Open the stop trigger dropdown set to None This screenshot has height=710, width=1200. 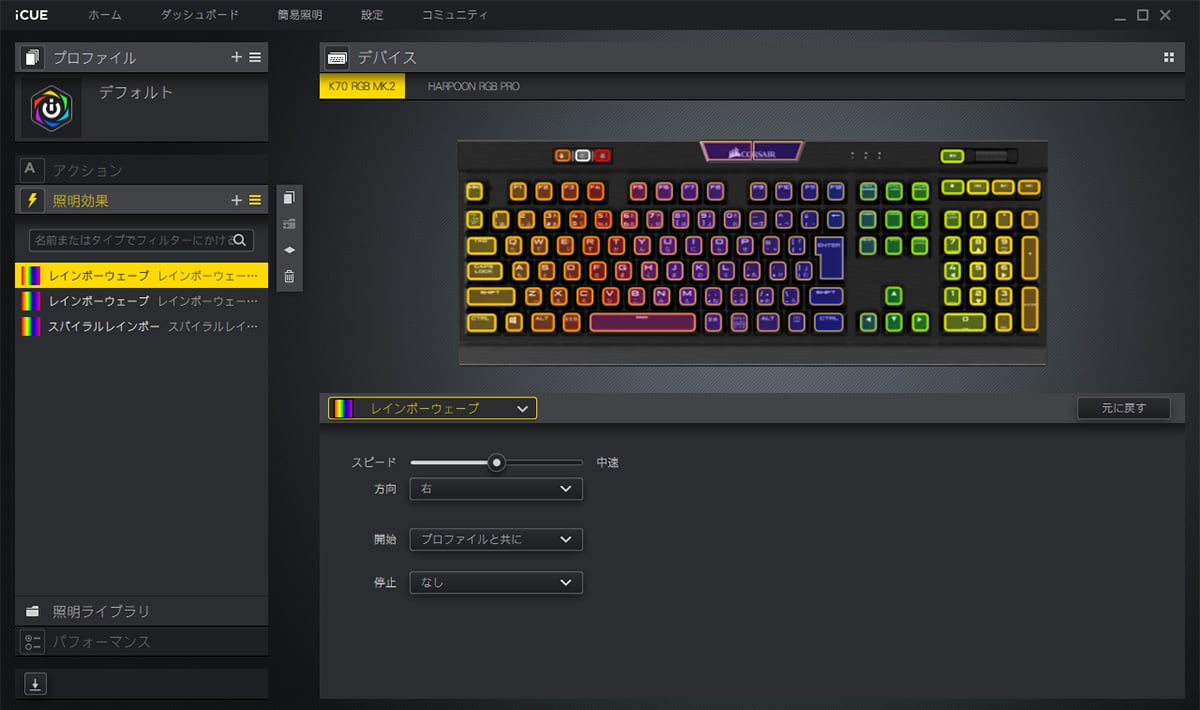[x=496, y=582]
